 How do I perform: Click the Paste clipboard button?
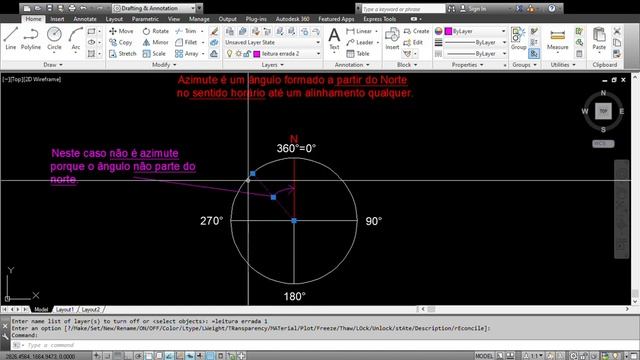(x=599, y=39)
